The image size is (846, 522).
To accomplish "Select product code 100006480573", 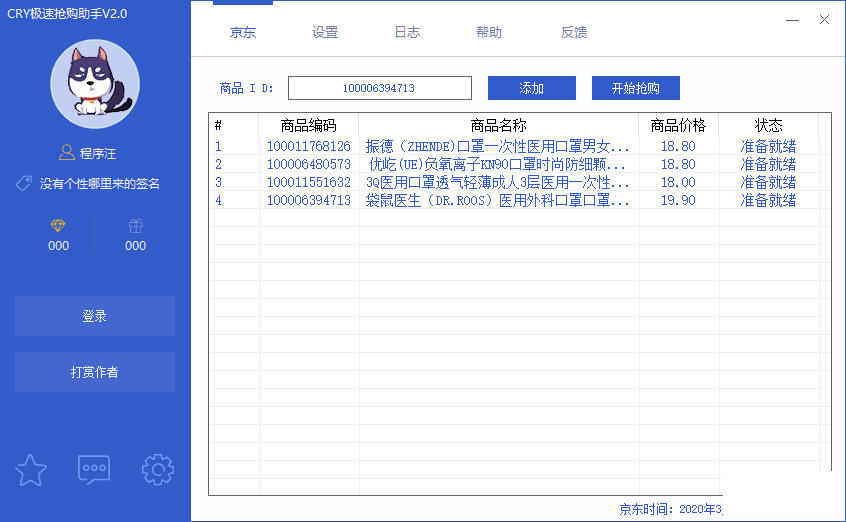I will (x=309, y=164).
